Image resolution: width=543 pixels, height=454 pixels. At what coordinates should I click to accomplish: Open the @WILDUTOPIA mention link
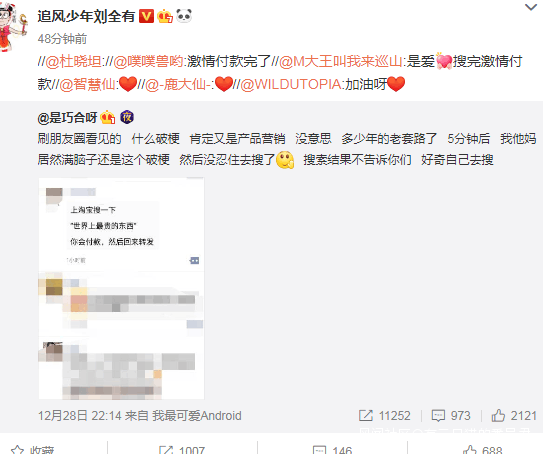coord(291,84)
